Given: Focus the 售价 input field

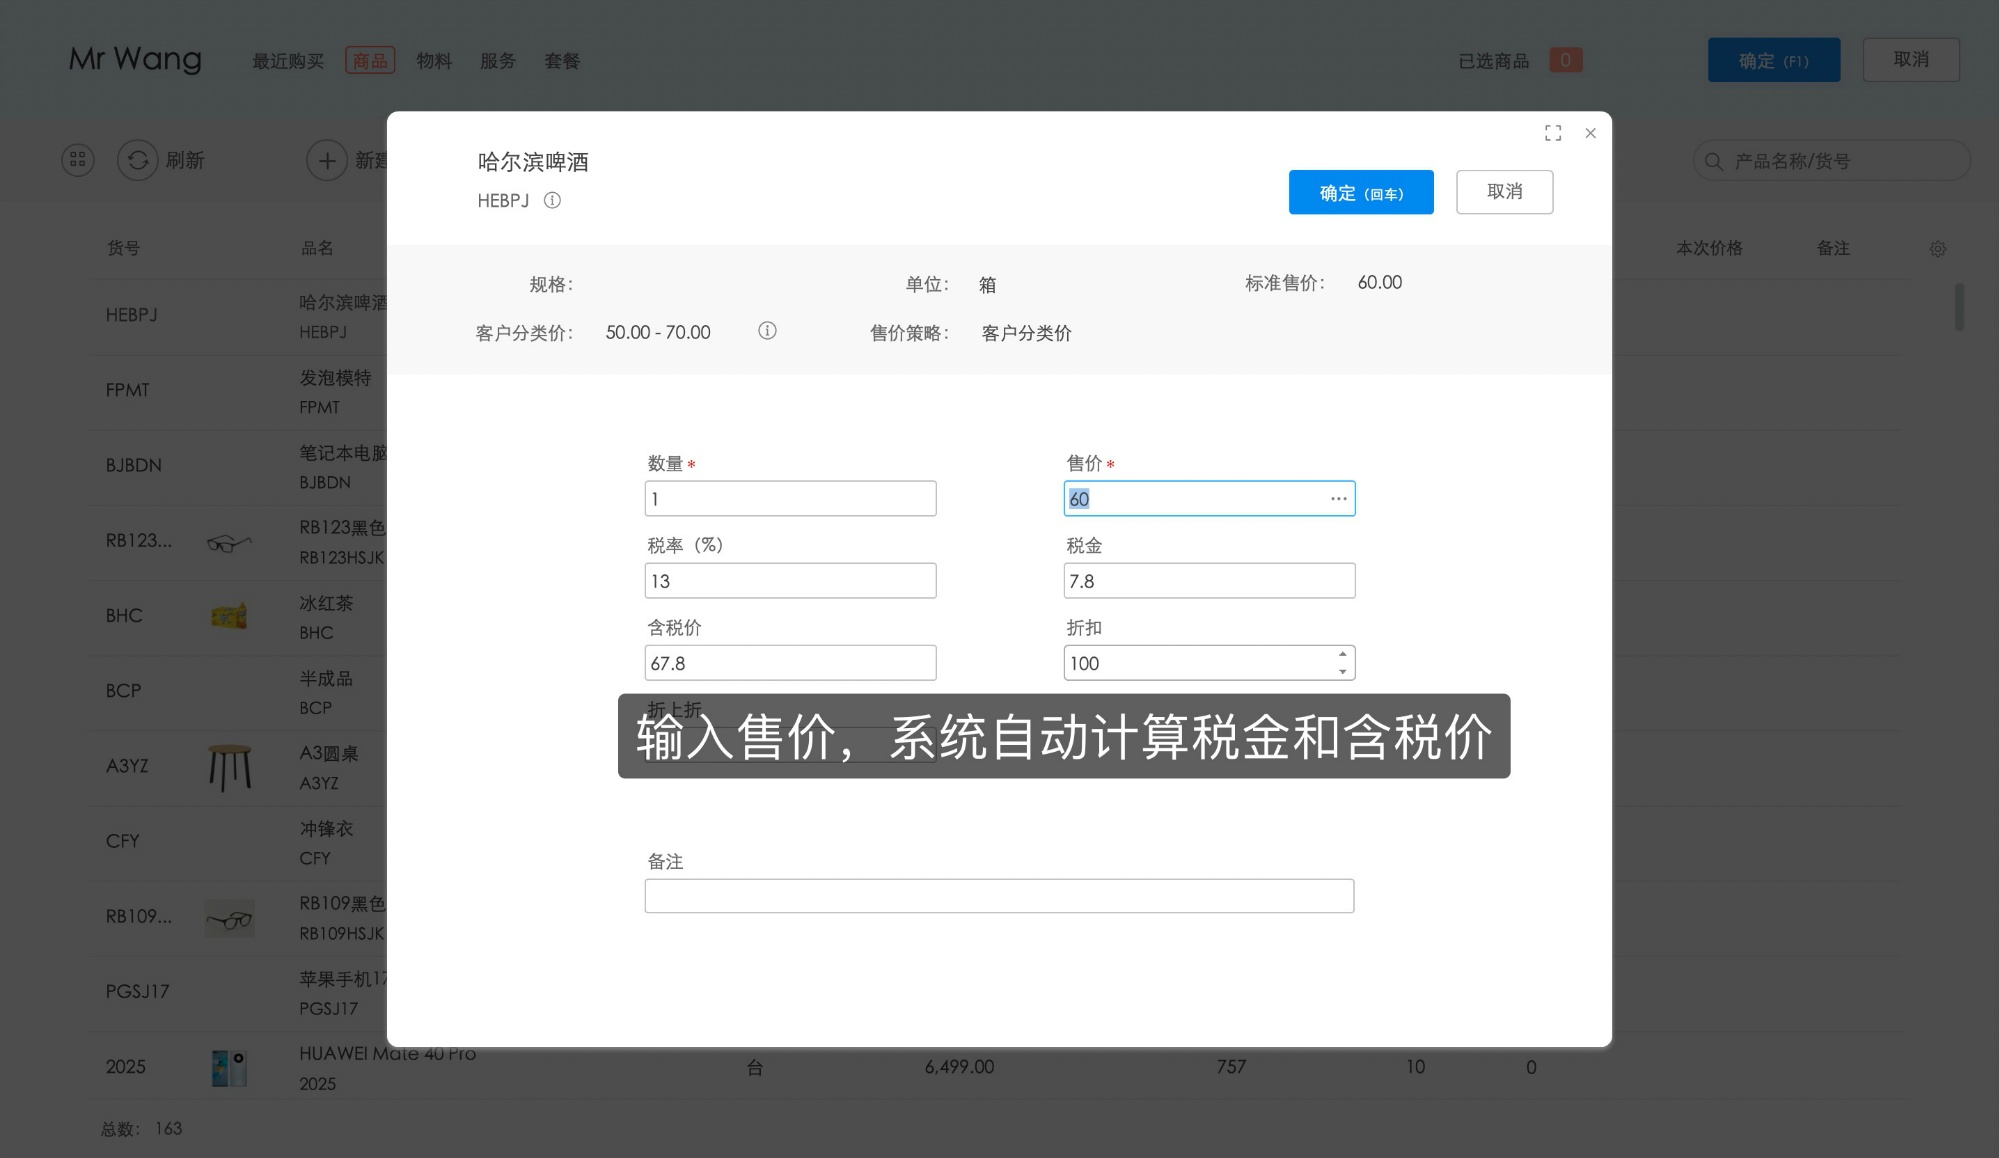Looking at the screenshot, I should 1209,498.
